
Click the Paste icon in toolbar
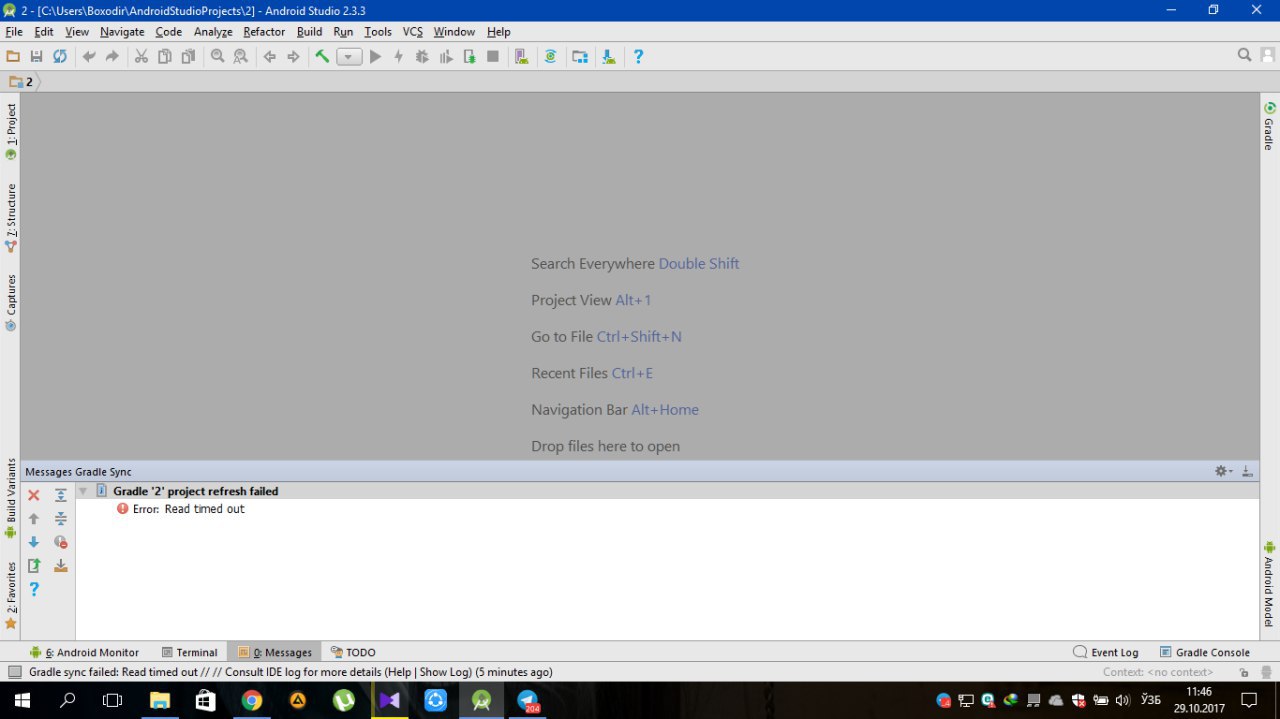188,57
